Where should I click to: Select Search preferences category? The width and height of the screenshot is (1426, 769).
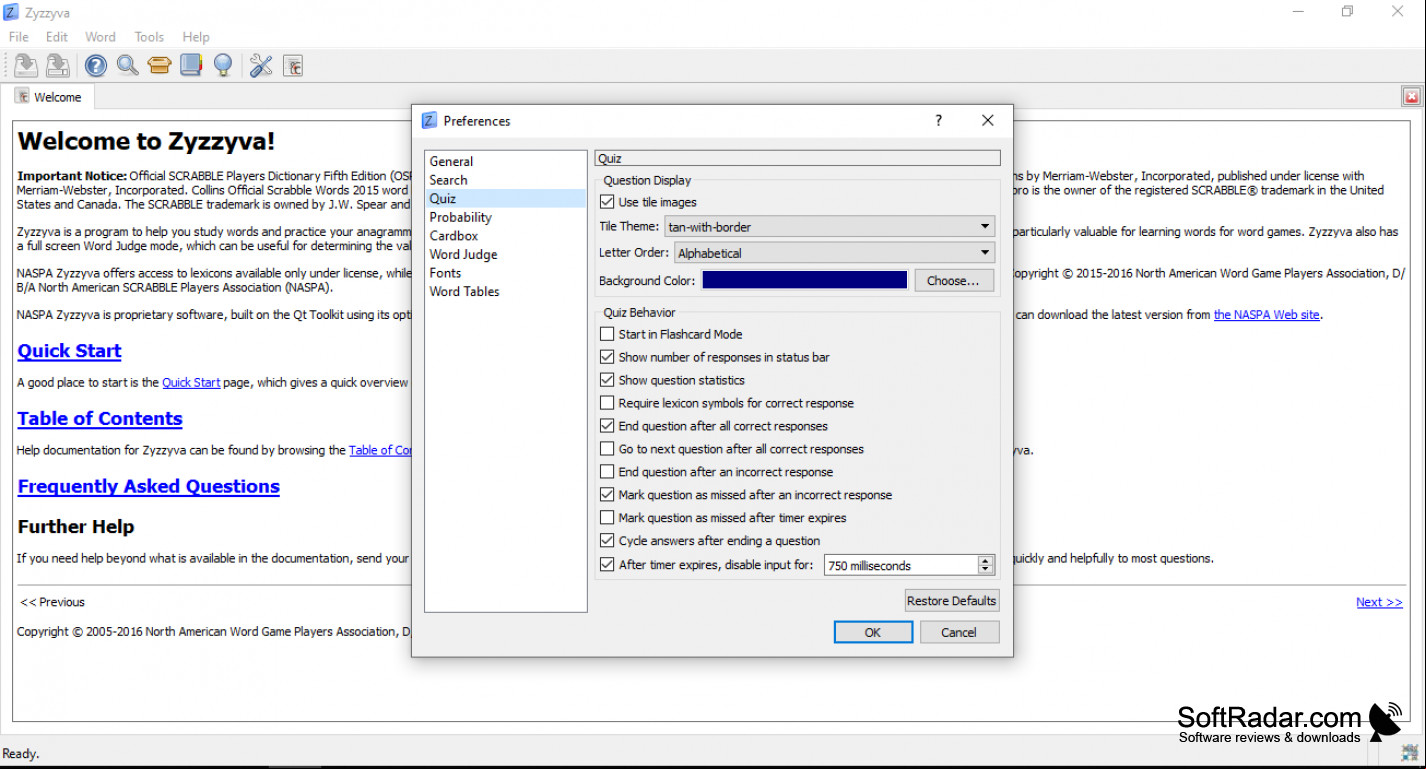point(505,180)
